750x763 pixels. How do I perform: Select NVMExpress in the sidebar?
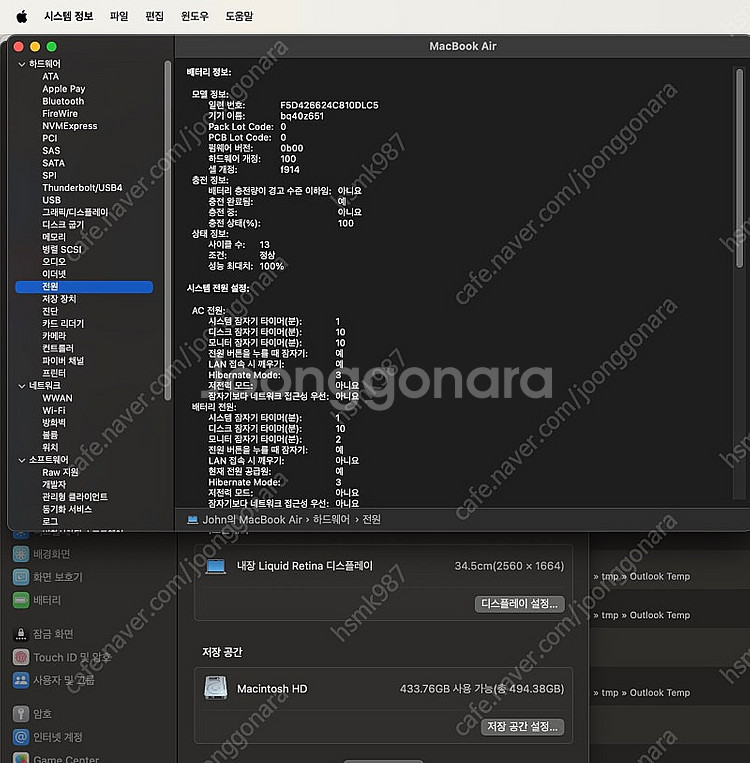click(x=70, y=126)
